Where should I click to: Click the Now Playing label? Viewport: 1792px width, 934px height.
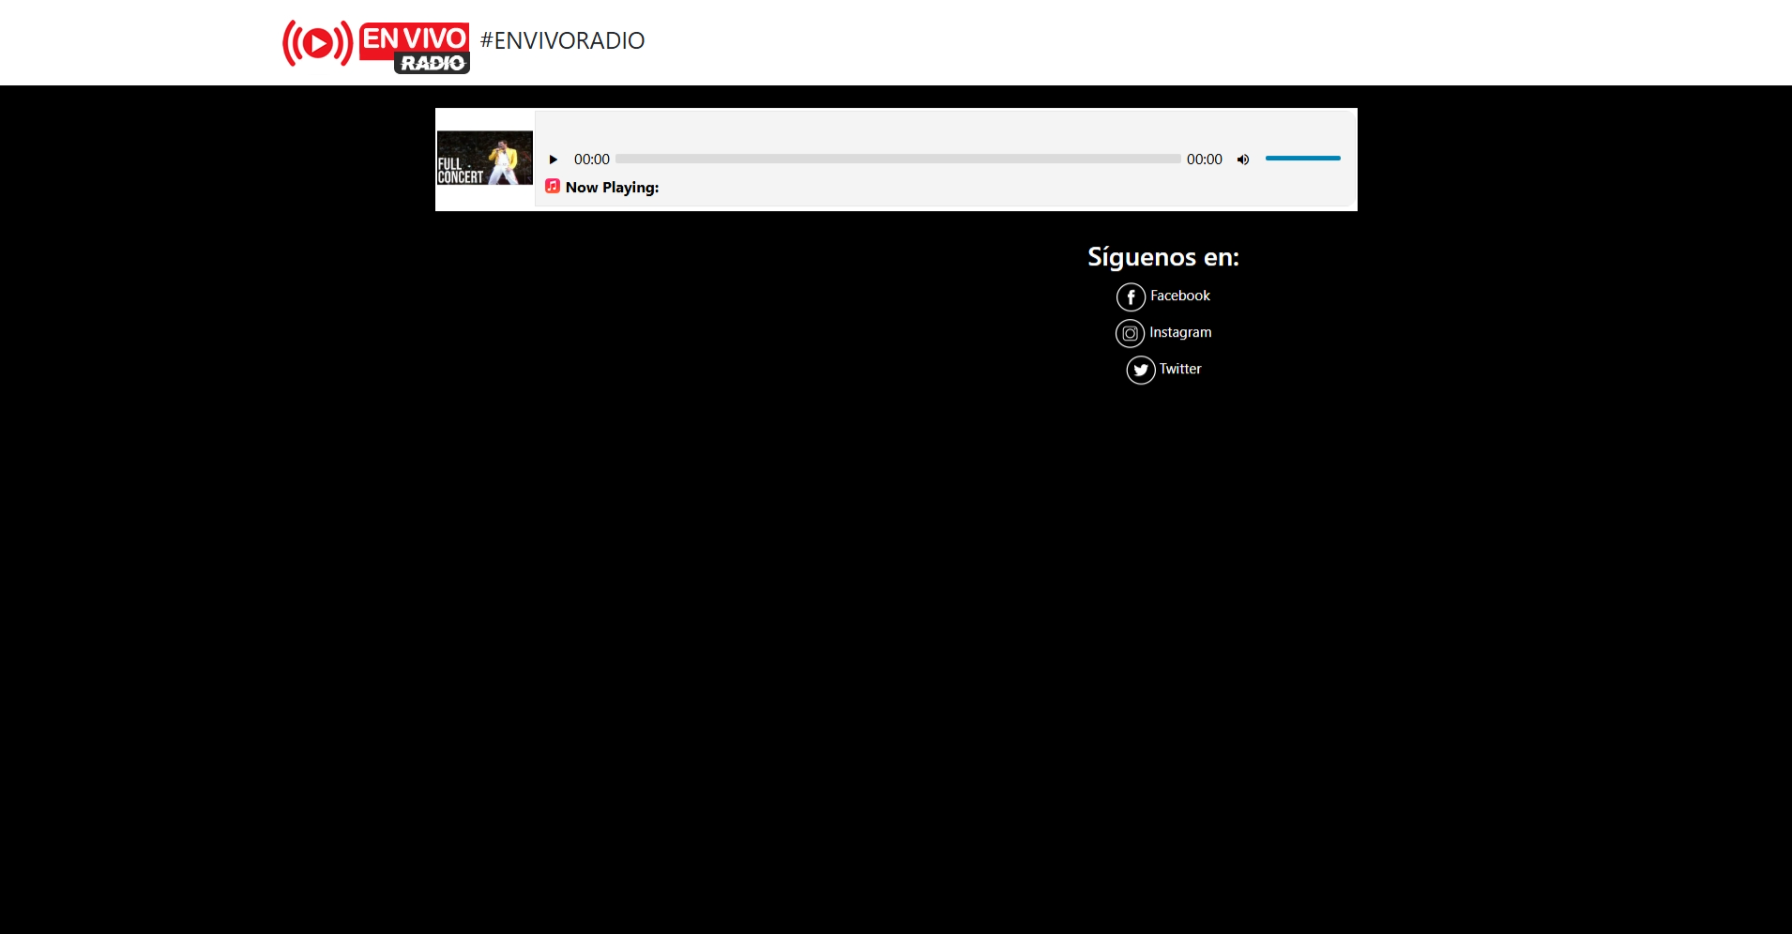[612, 187]
